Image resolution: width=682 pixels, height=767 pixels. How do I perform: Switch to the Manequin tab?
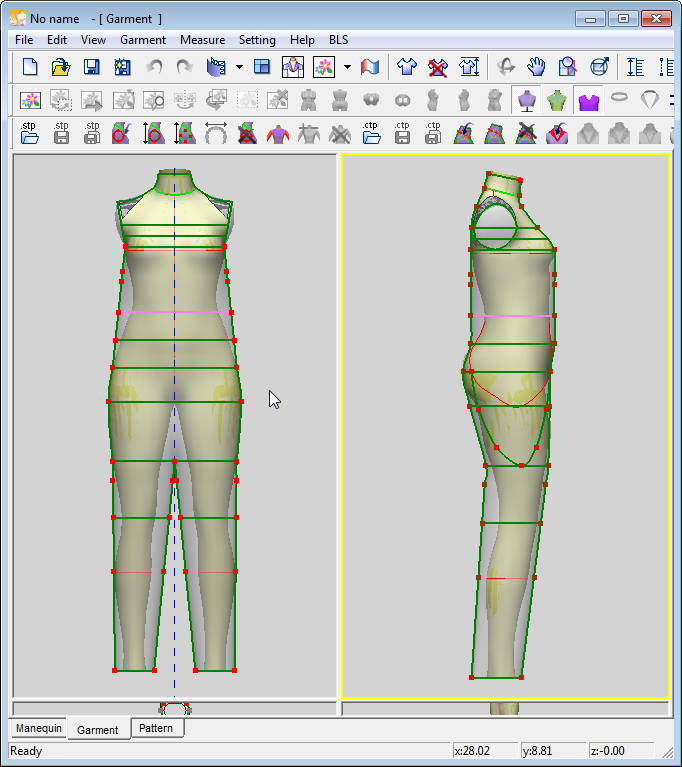39,728
